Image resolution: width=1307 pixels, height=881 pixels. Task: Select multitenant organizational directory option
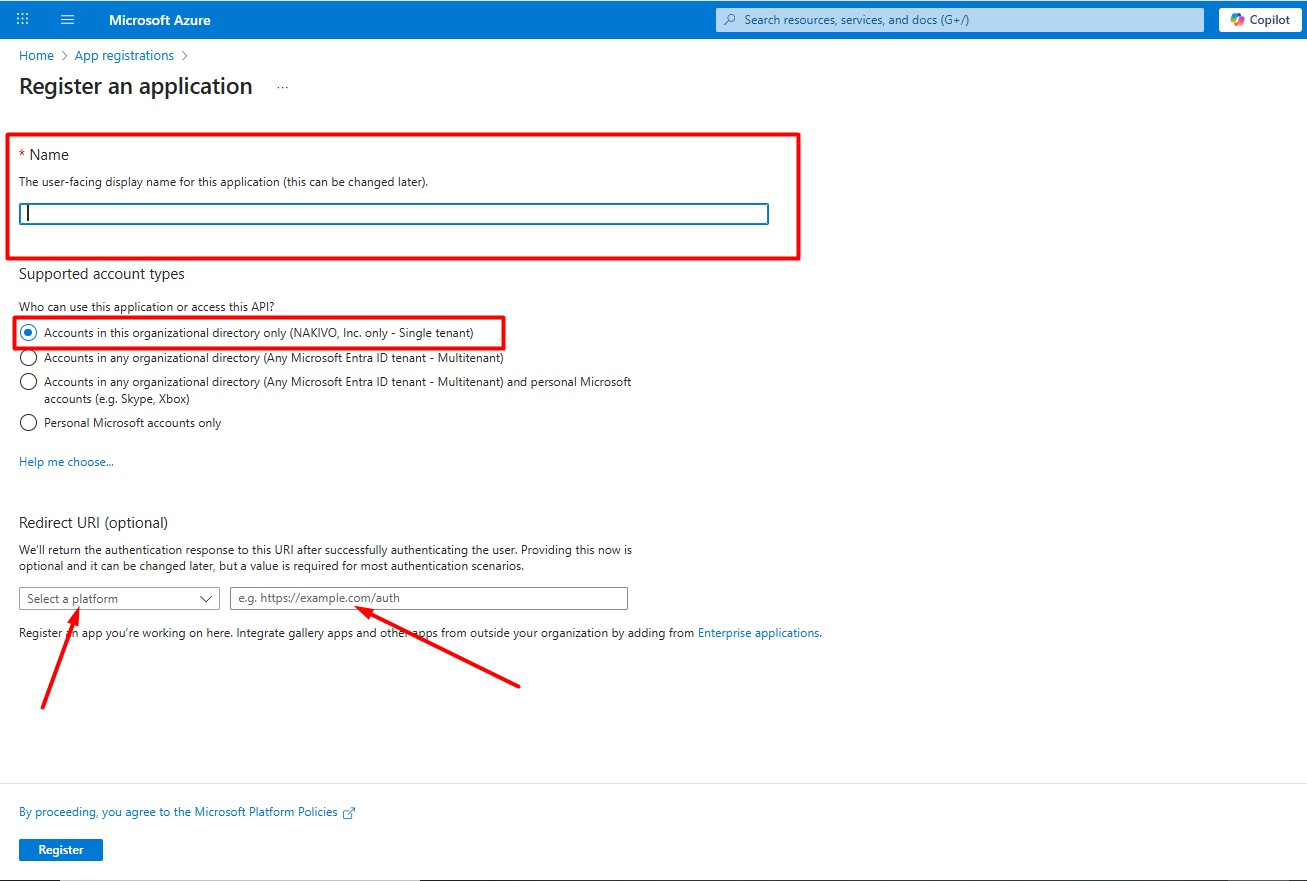click(x=28, y=358)
